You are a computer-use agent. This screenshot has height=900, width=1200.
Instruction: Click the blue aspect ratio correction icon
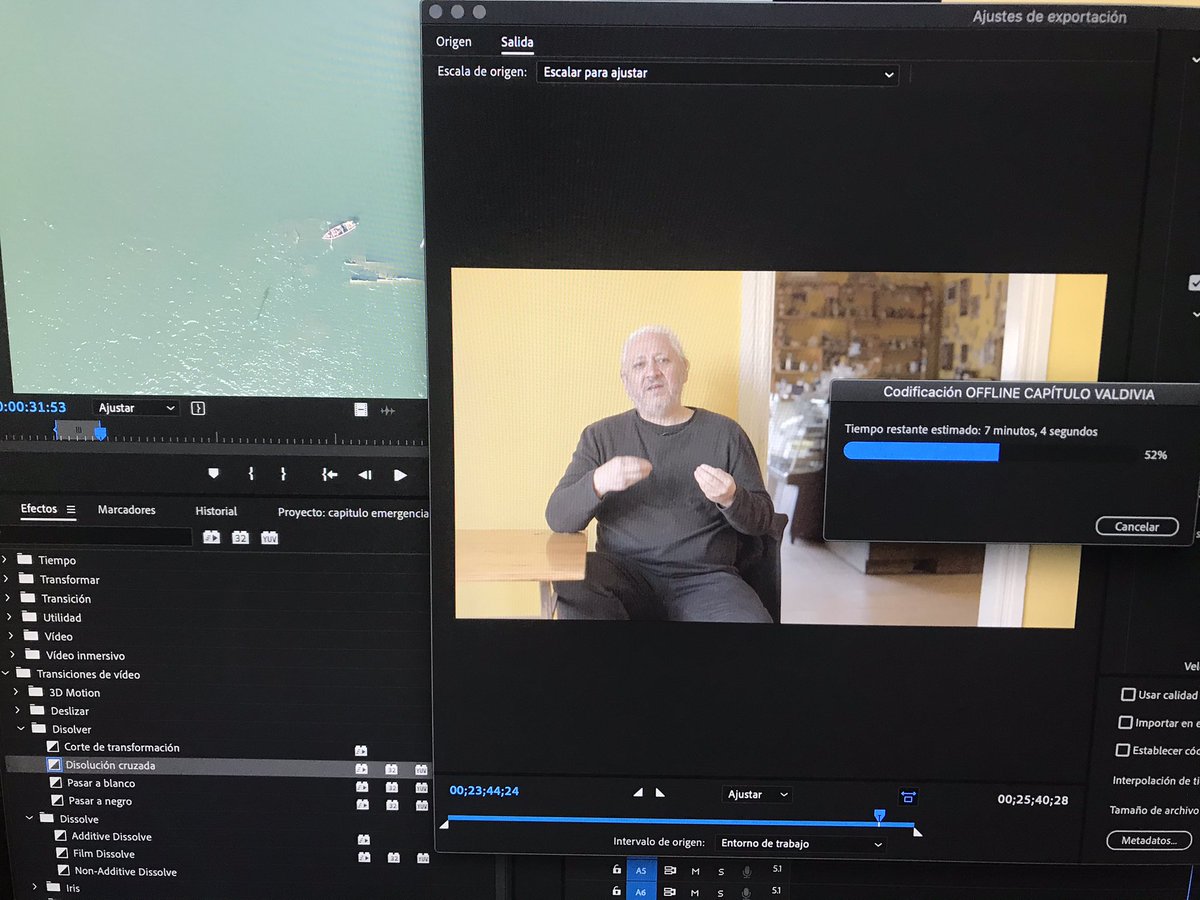tap(908, 797)
